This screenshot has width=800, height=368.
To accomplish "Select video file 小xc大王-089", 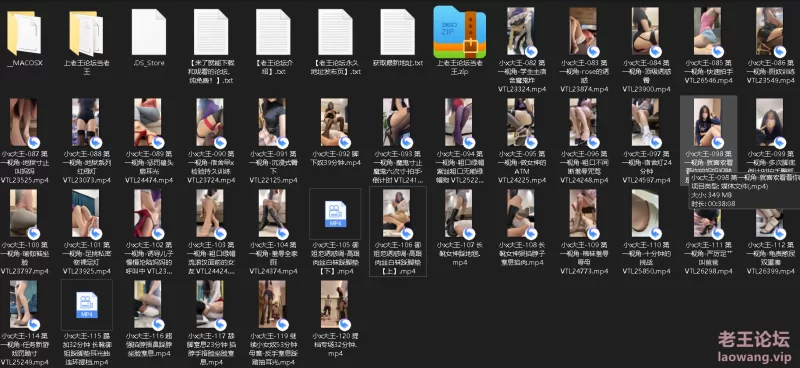I will [x=148, y=123].
